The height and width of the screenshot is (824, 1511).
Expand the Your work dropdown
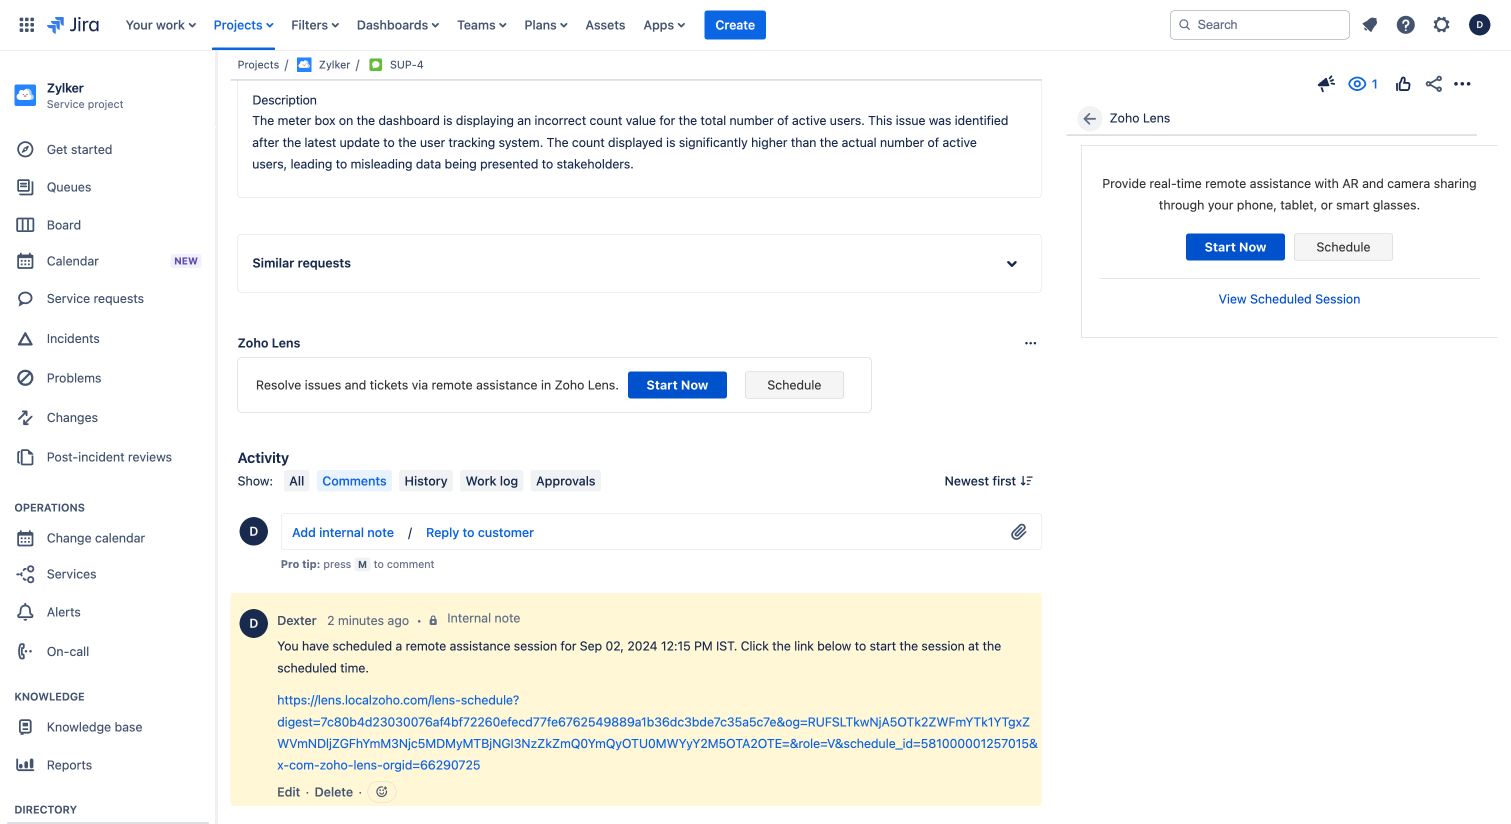pyautogui.click(x=161, y=25)
